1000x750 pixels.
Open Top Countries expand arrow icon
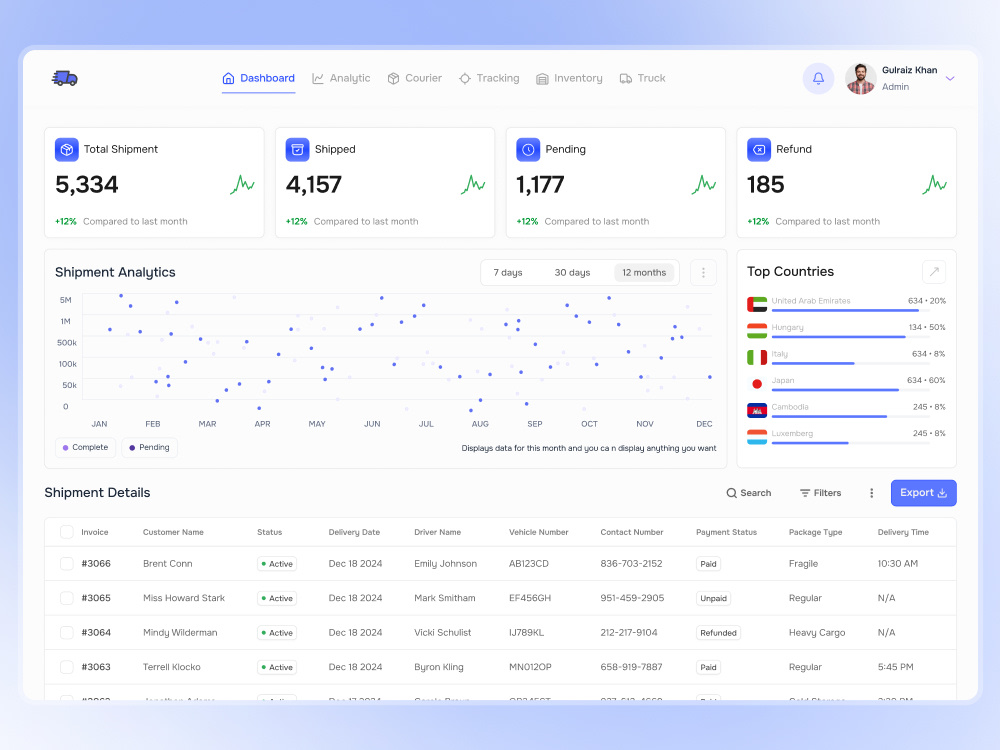934,272
